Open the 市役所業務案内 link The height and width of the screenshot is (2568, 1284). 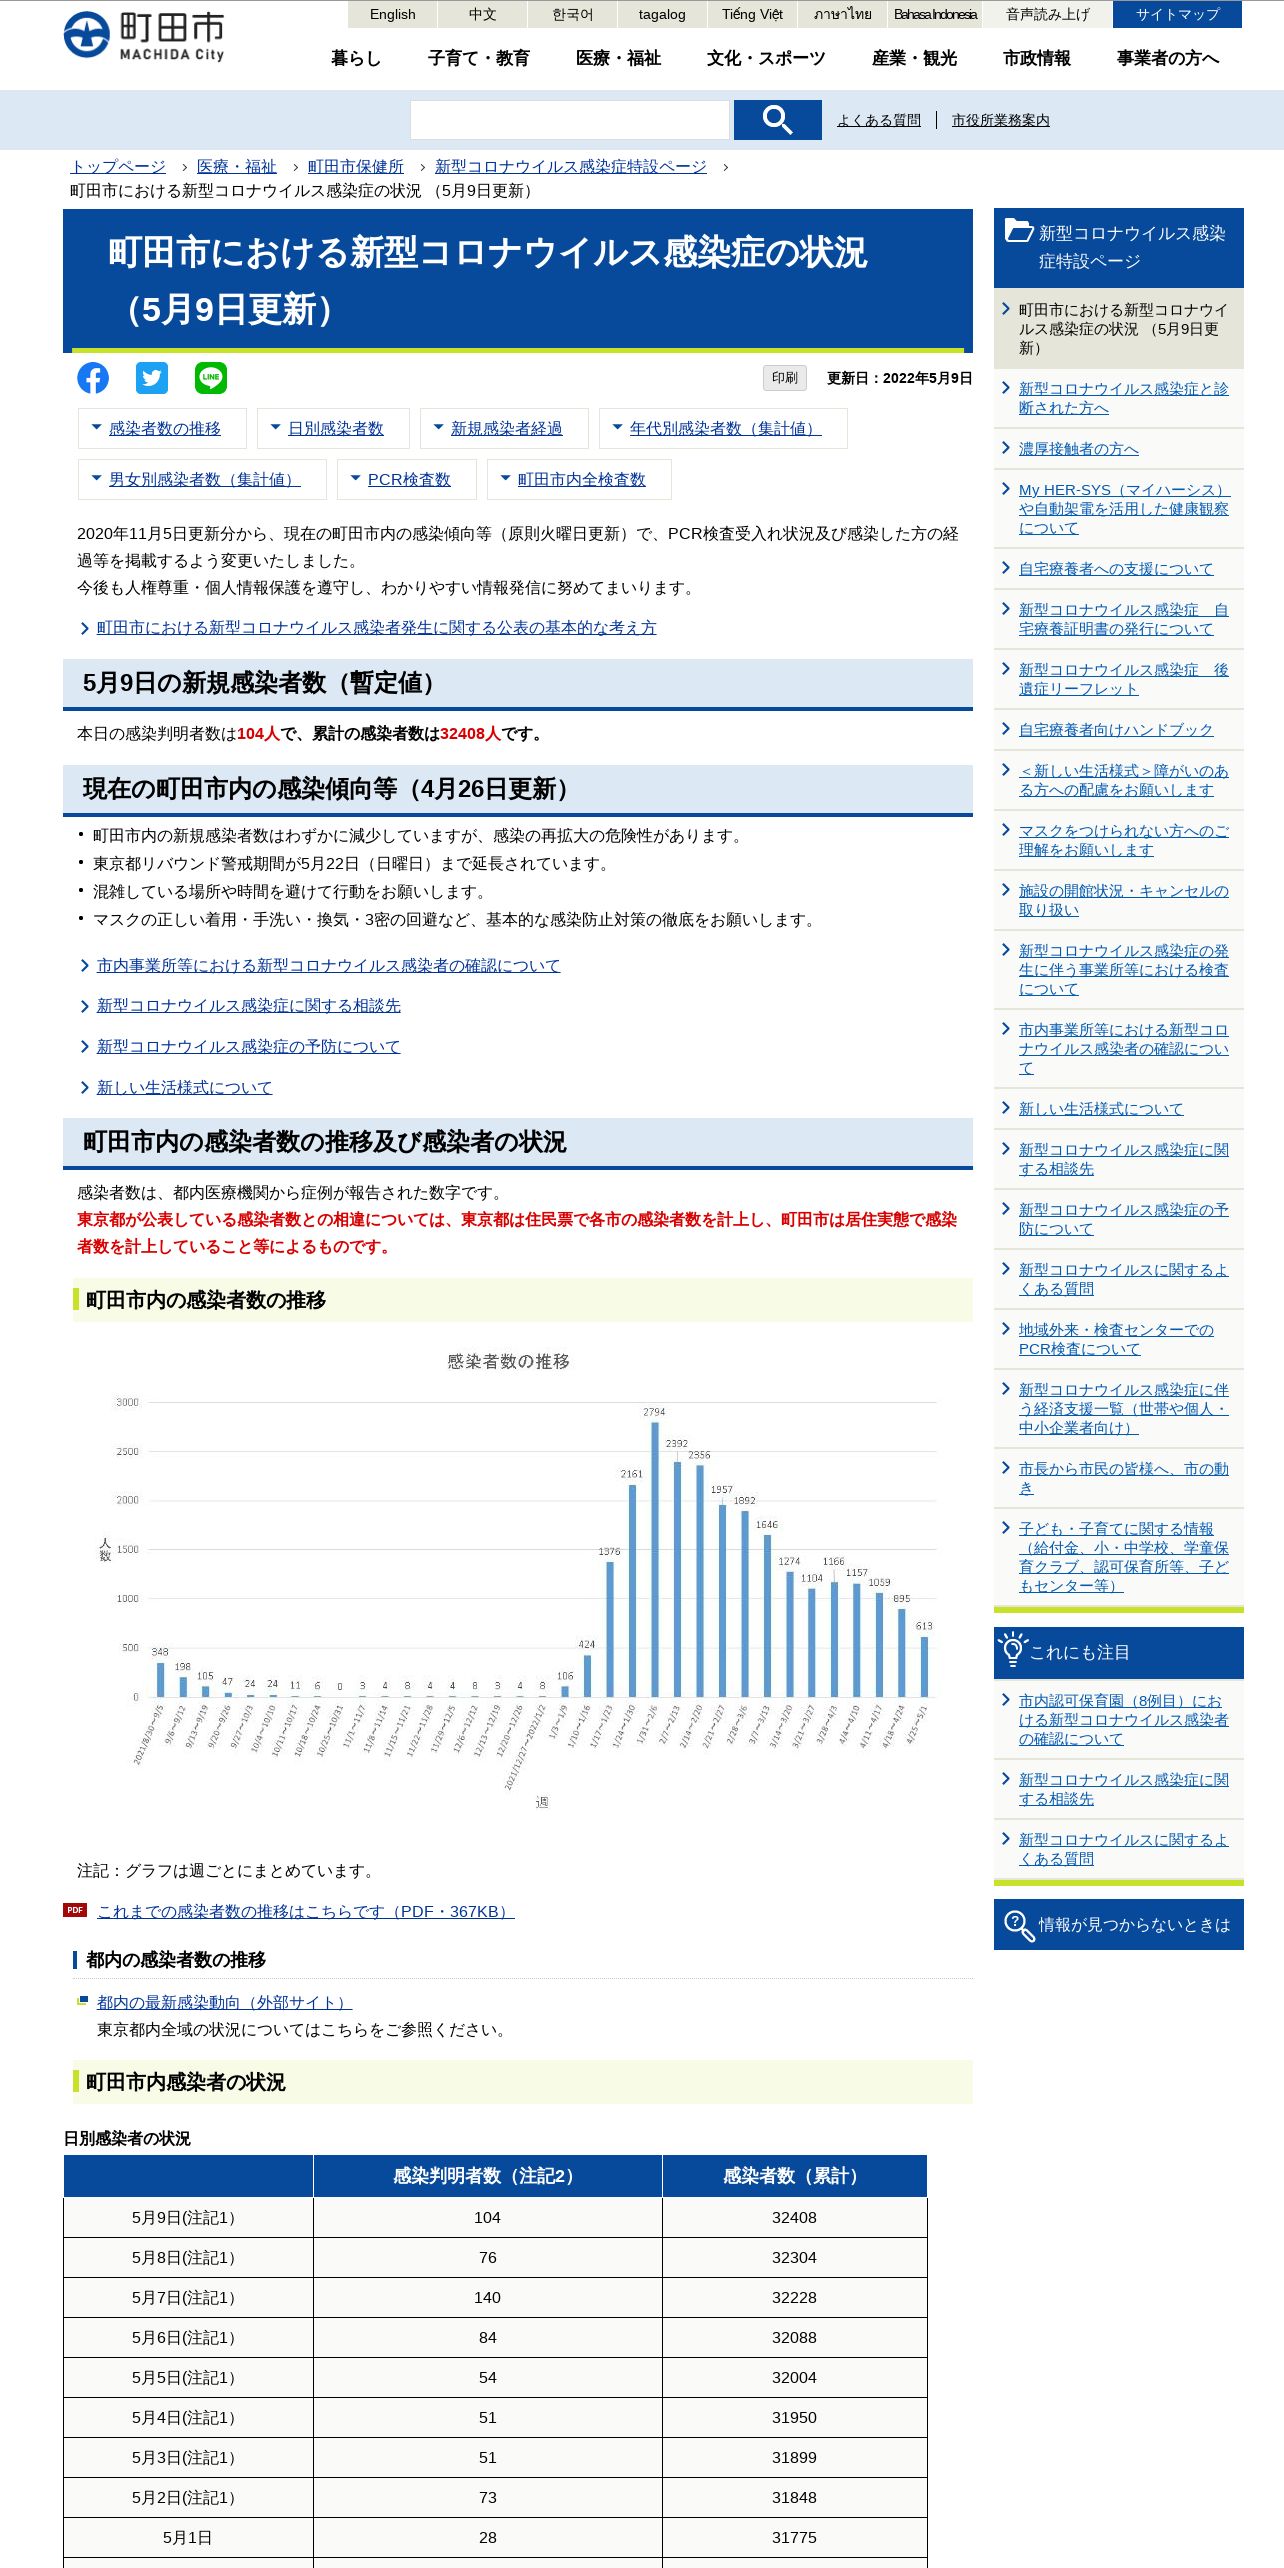pyautogui.click(x=1000, y=120)
